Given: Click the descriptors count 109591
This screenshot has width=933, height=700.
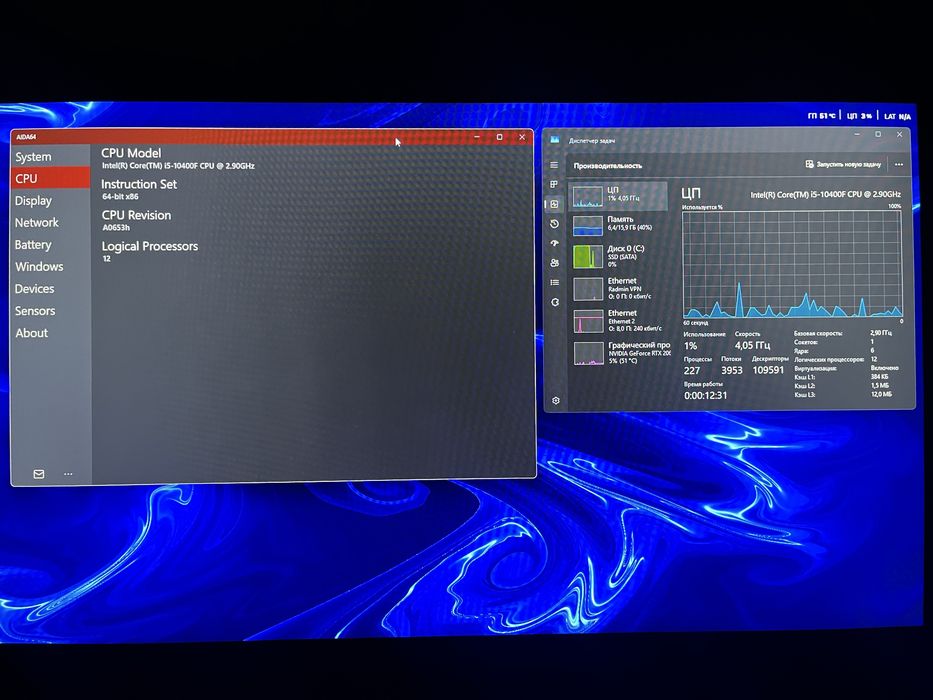Looking at the screenshot, I should point(768,370).
